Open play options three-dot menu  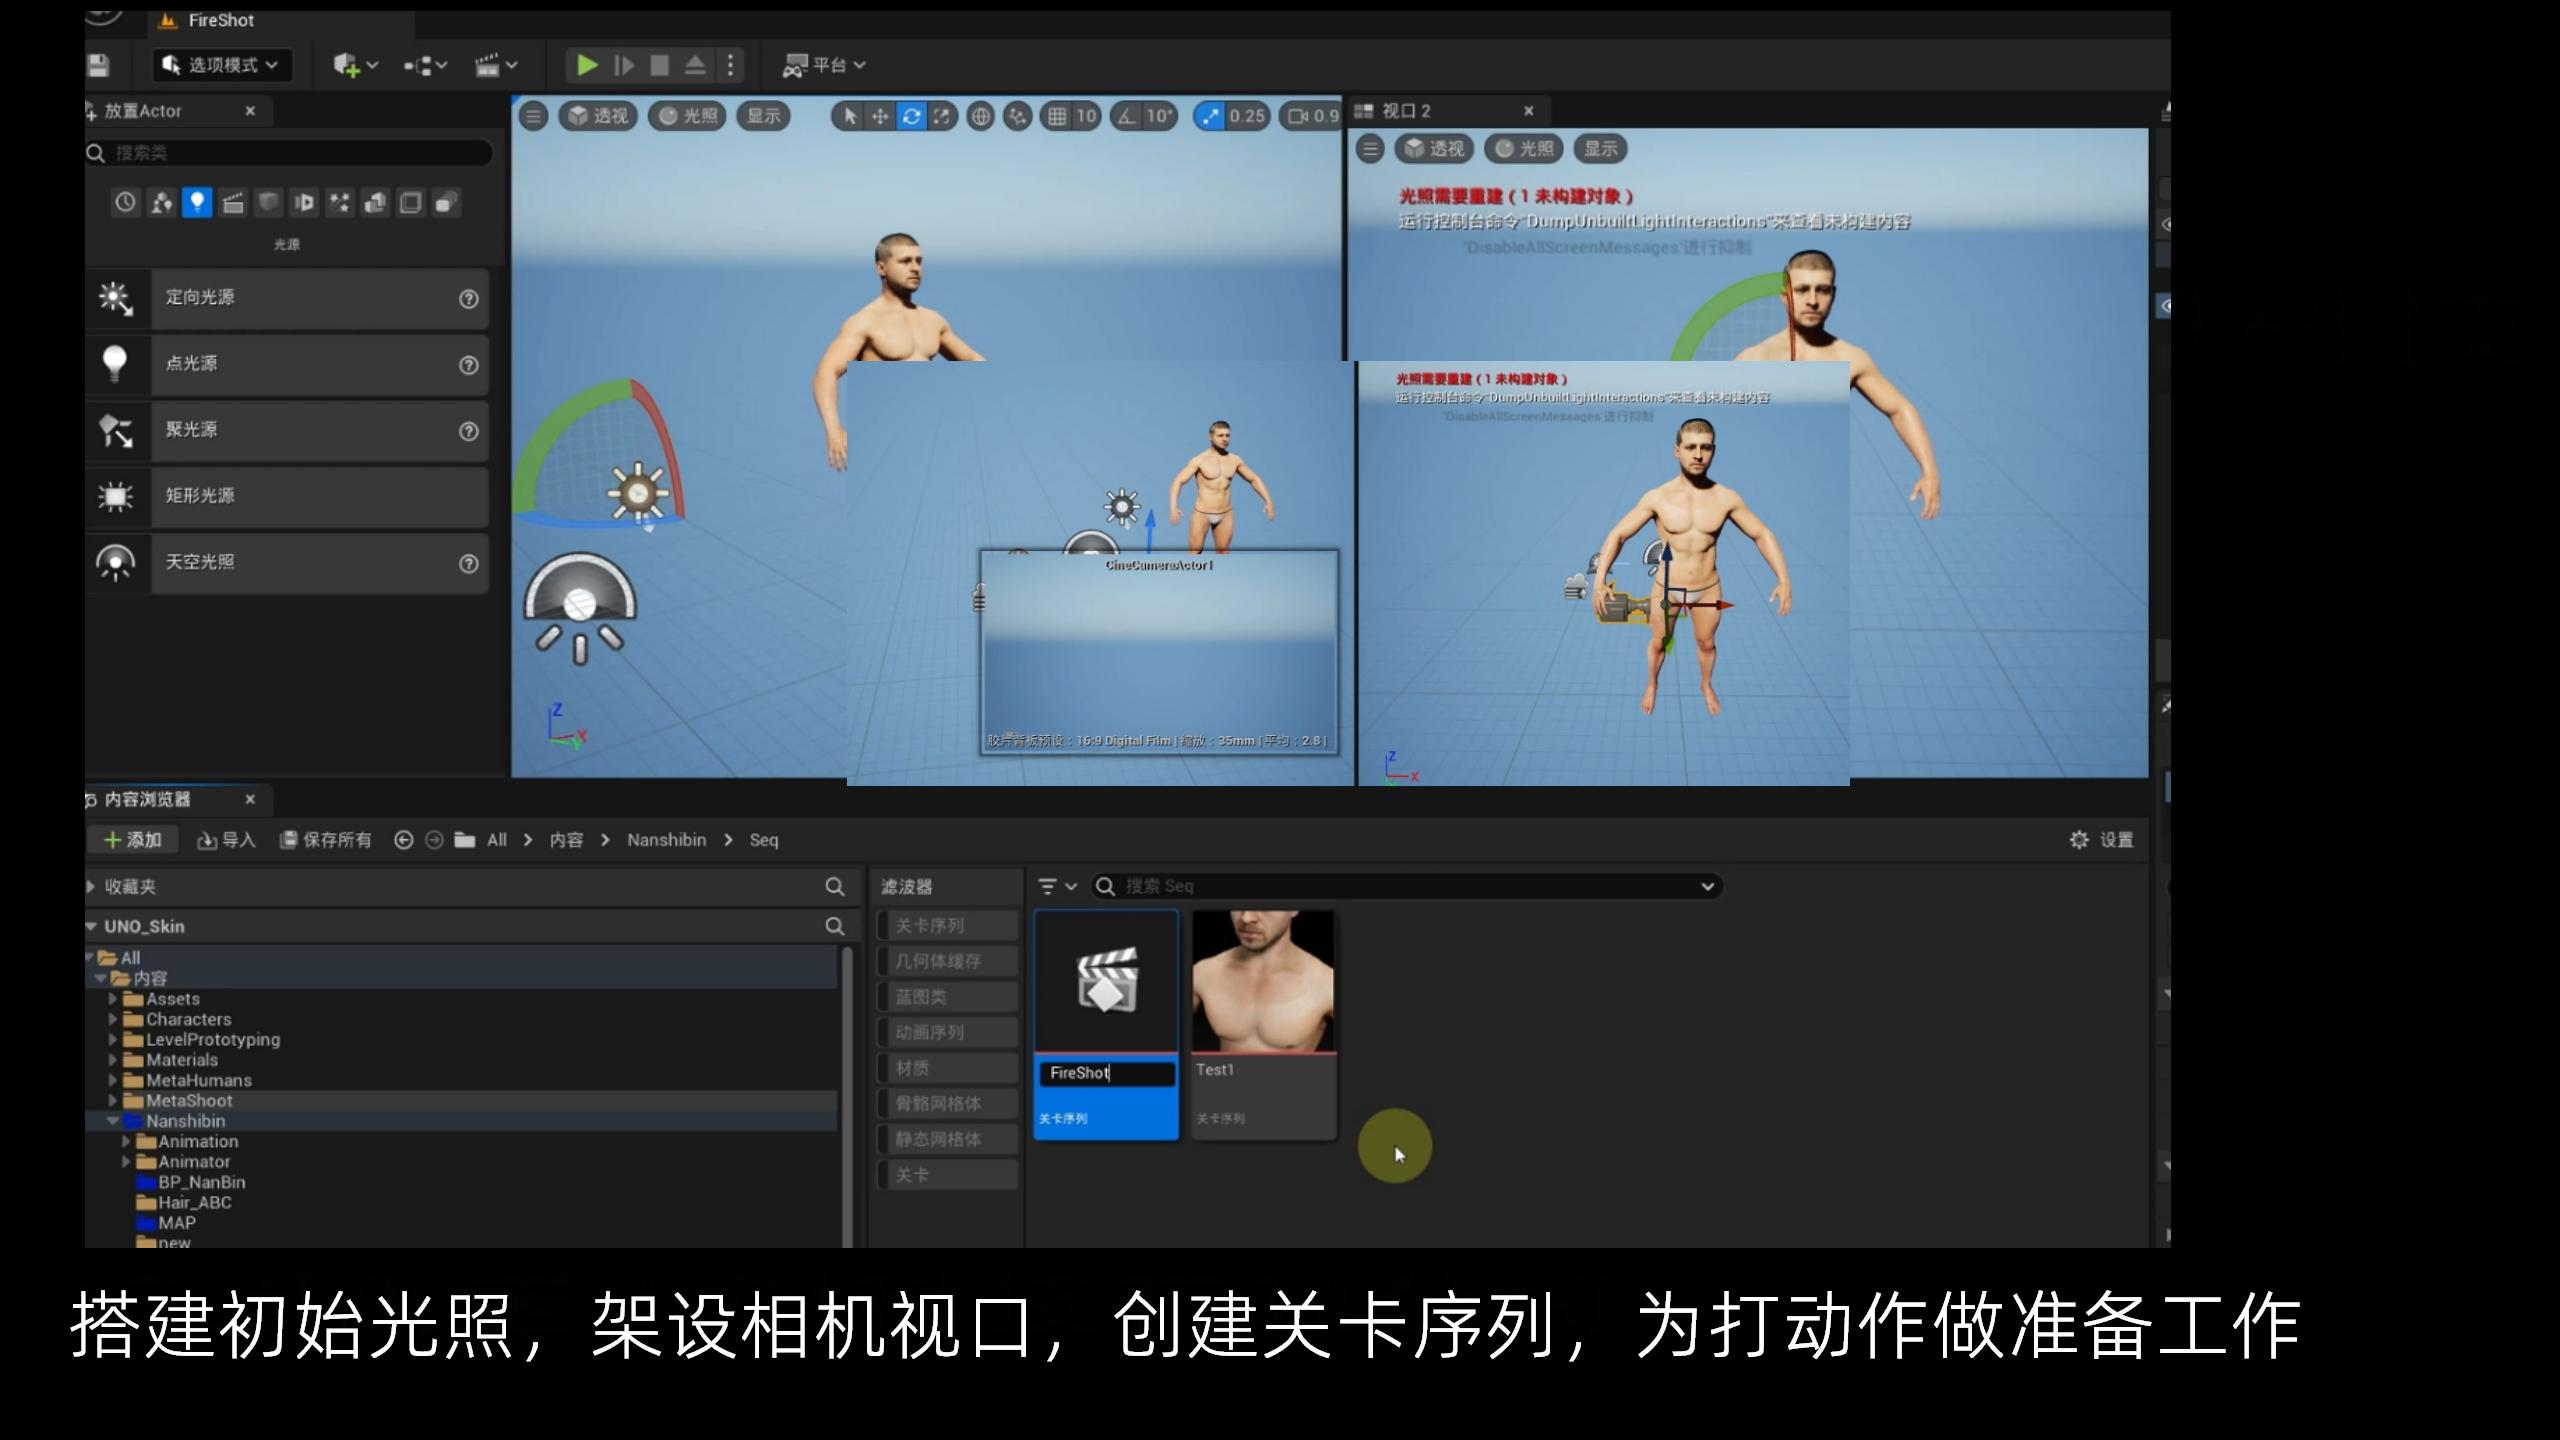click(731, 65)
